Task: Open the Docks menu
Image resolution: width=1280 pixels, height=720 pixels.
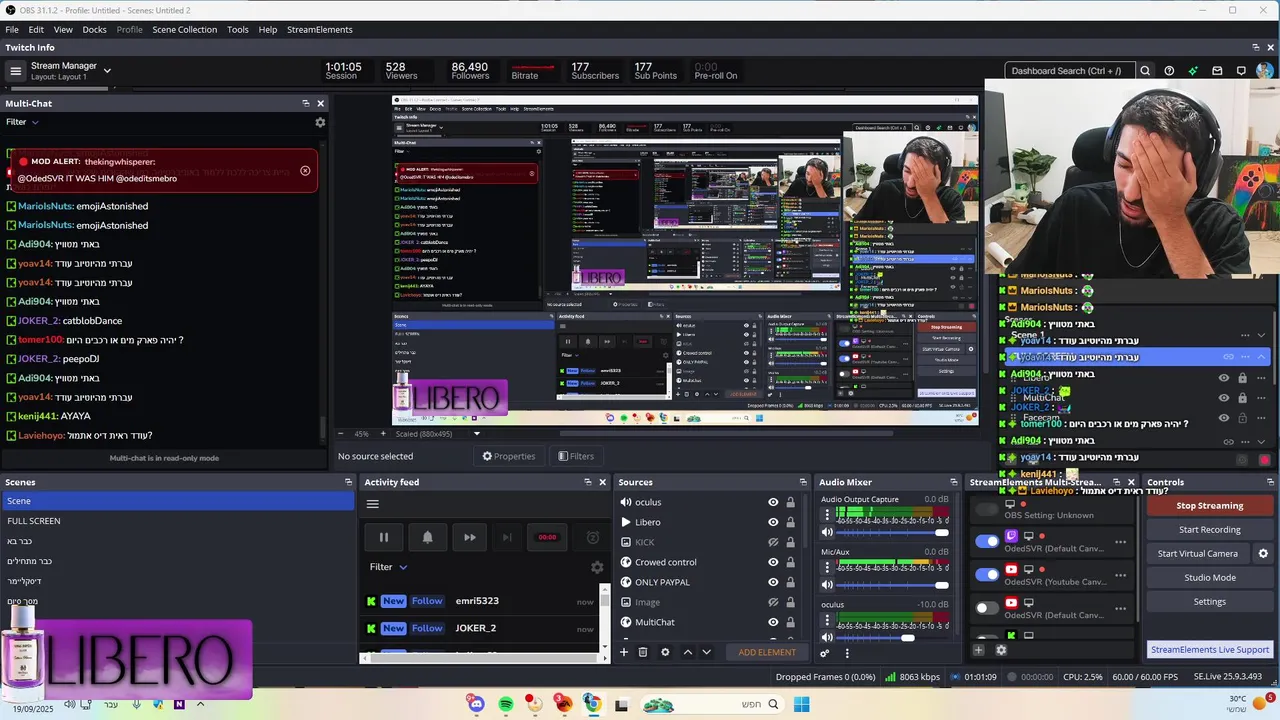Action: tap(94, 29)
